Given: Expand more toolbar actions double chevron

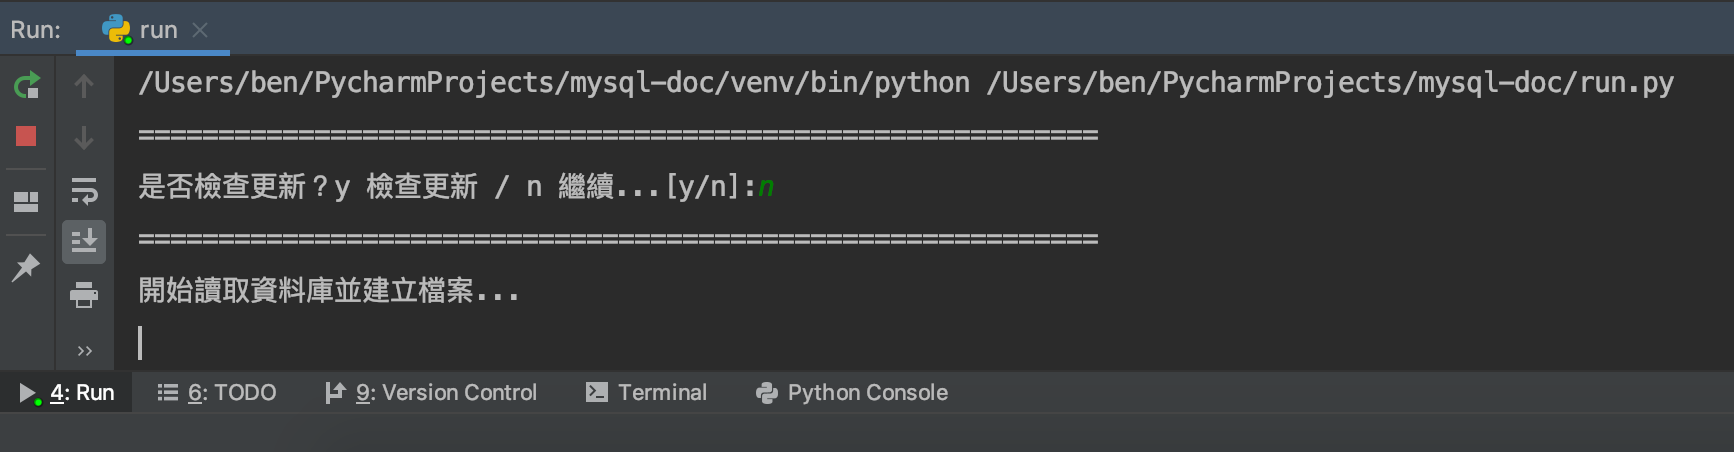Looking at the screenshot, I should point(85,351).
